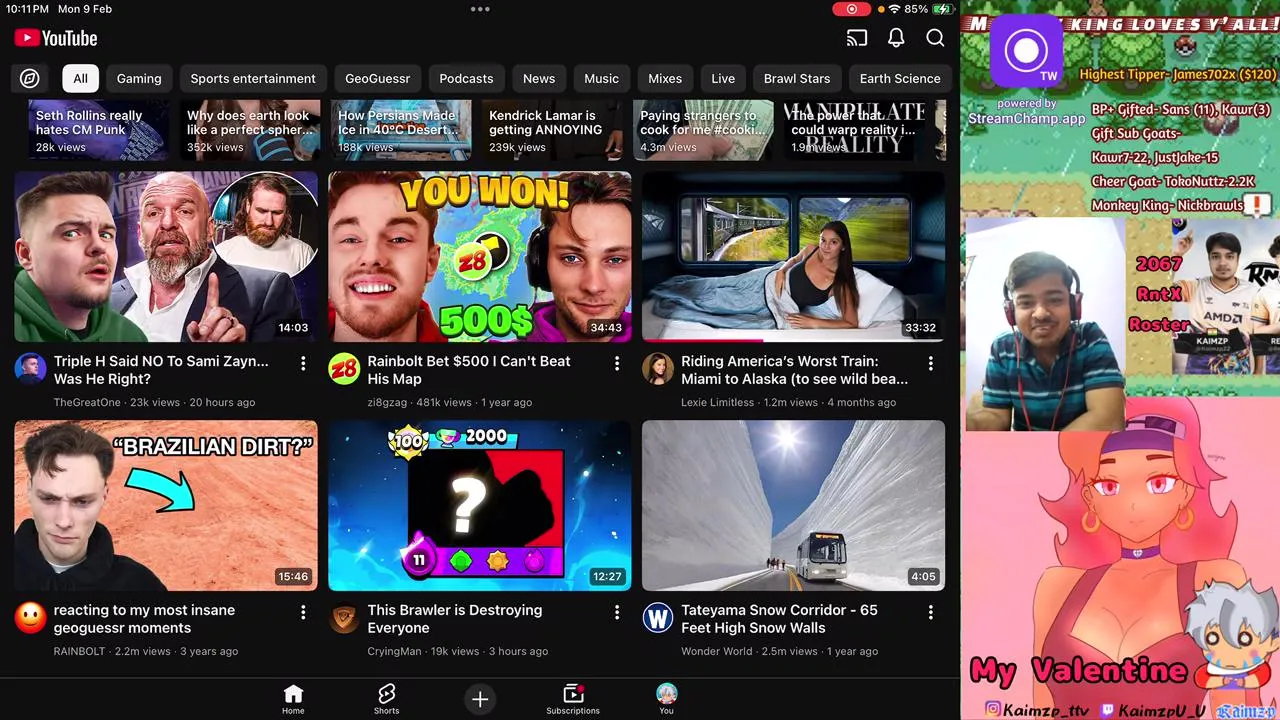Open Seth Rollins really hates CM Punk short

pyautogui.click(x=99, y=130)
